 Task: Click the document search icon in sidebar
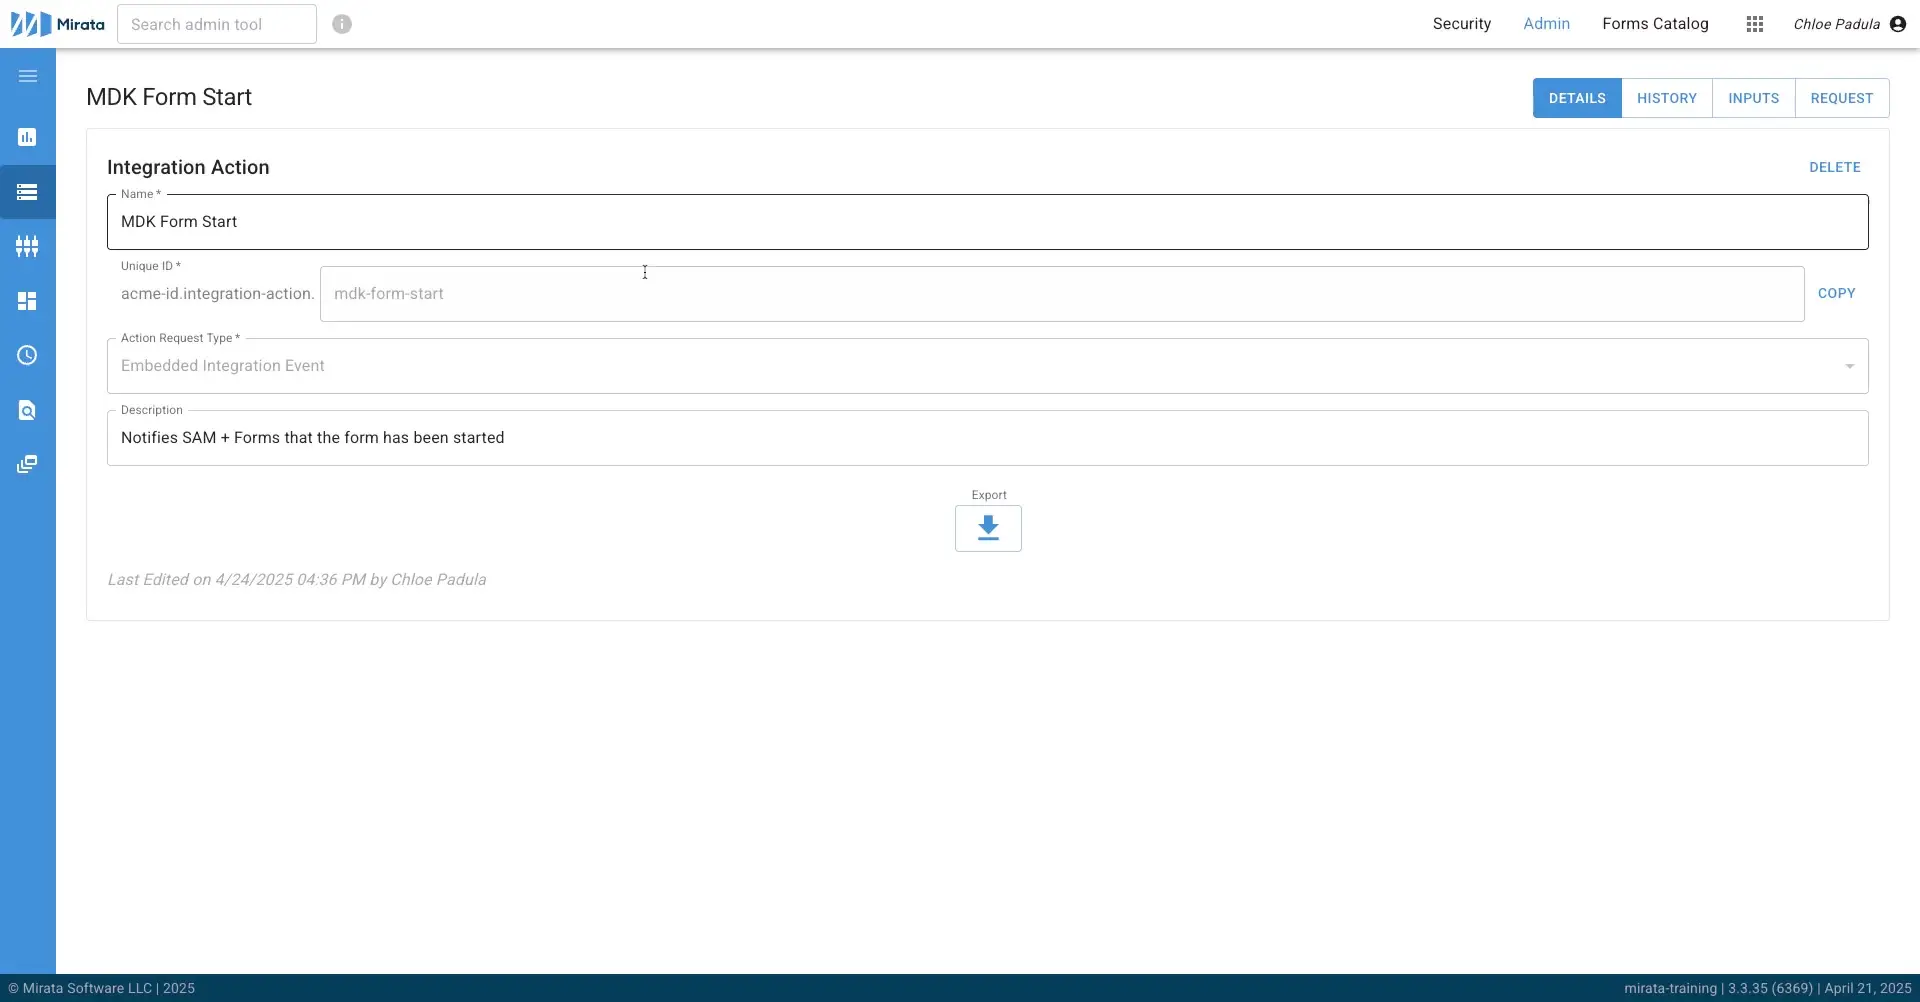pos(27,410)
